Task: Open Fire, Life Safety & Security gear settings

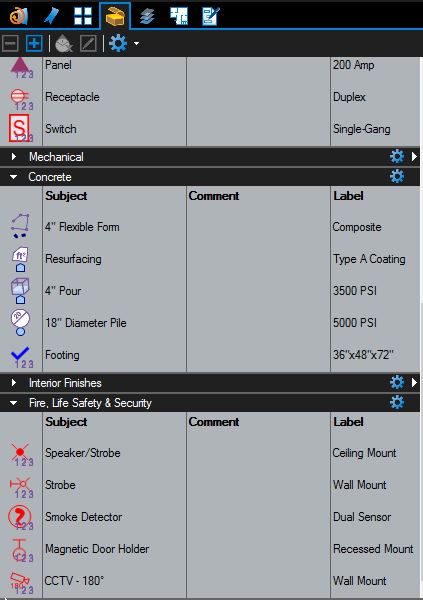Action: (x=397, y=403)
